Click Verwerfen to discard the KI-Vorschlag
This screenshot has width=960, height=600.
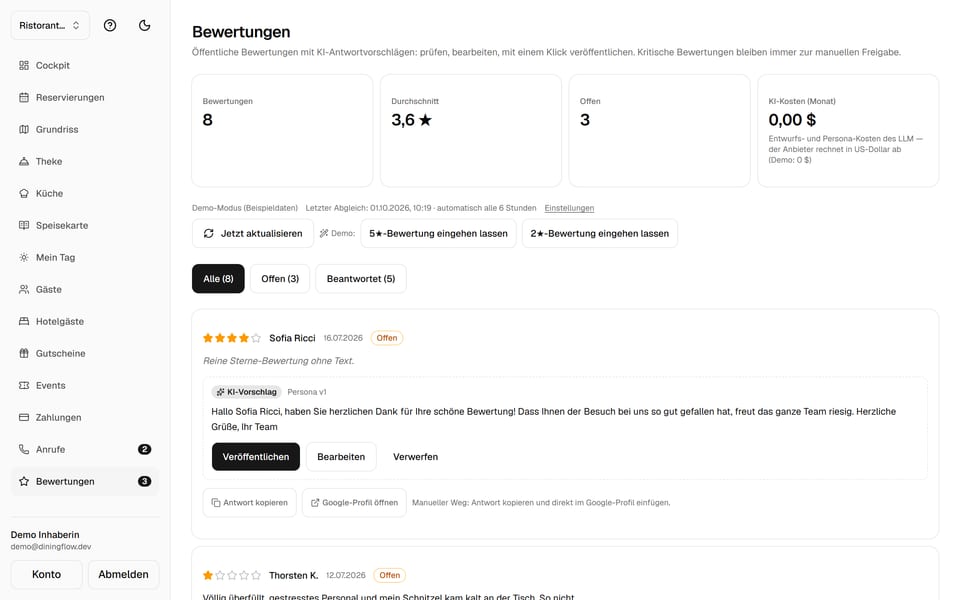(x=415, y=457)
